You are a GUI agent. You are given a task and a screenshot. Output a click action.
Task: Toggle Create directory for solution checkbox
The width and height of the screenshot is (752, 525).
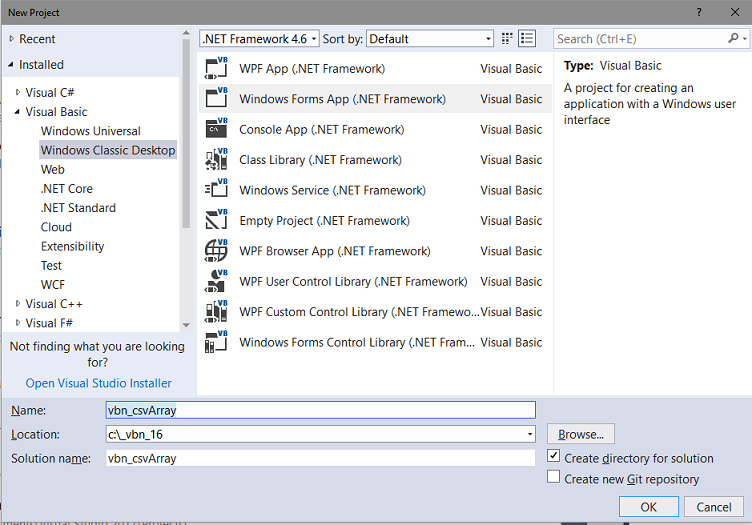[x=553, y=456]
